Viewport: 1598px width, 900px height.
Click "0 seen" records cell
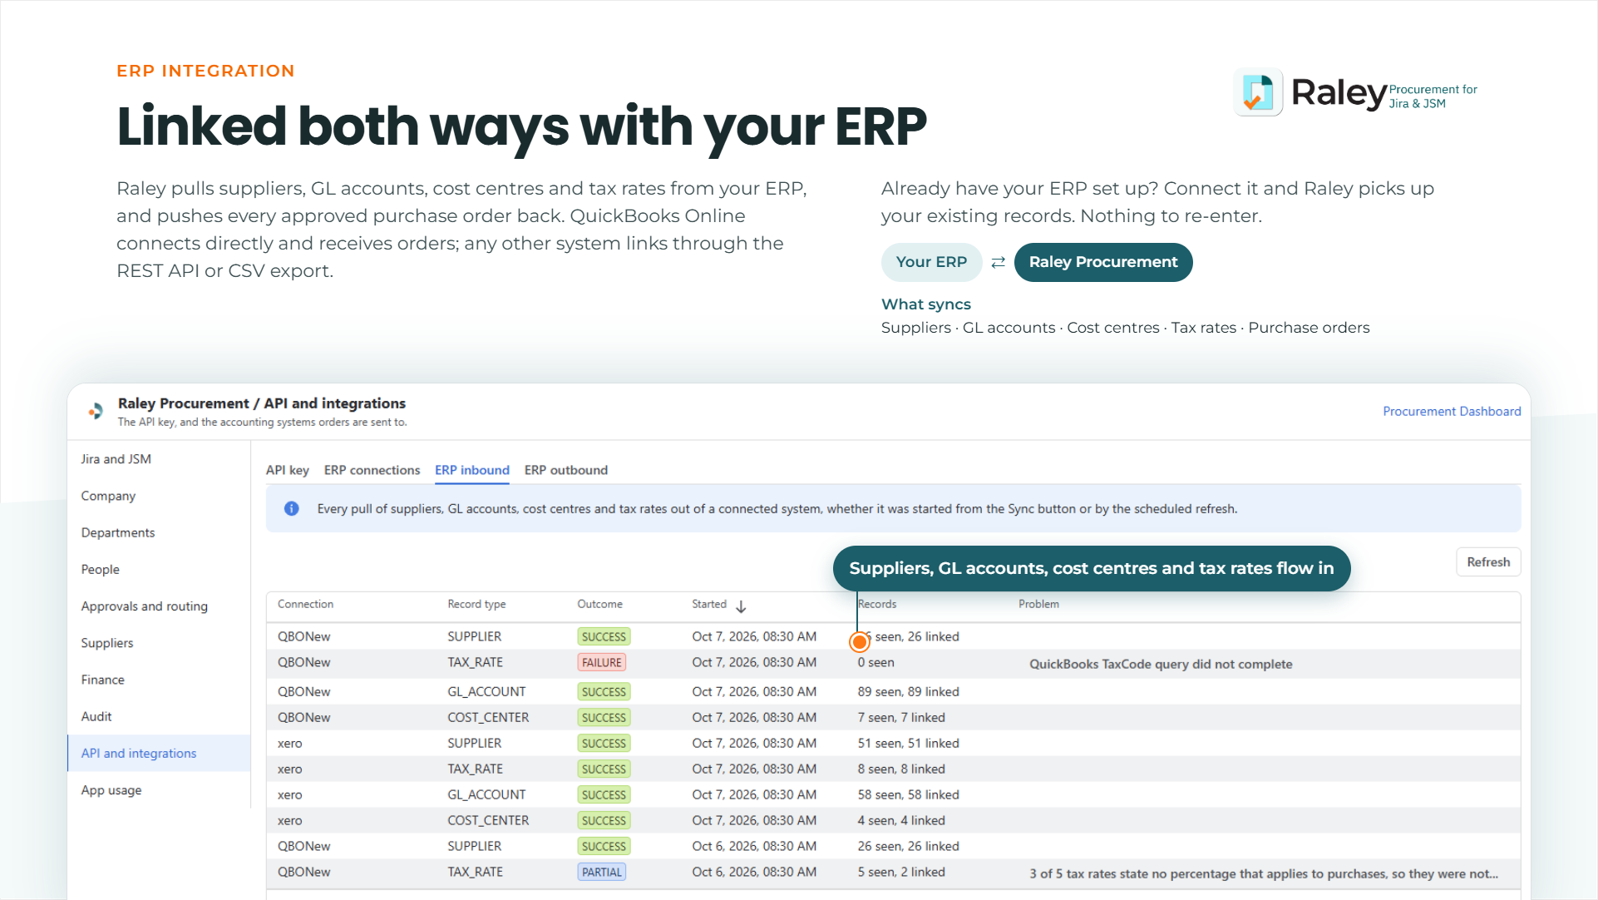[876, 663]
